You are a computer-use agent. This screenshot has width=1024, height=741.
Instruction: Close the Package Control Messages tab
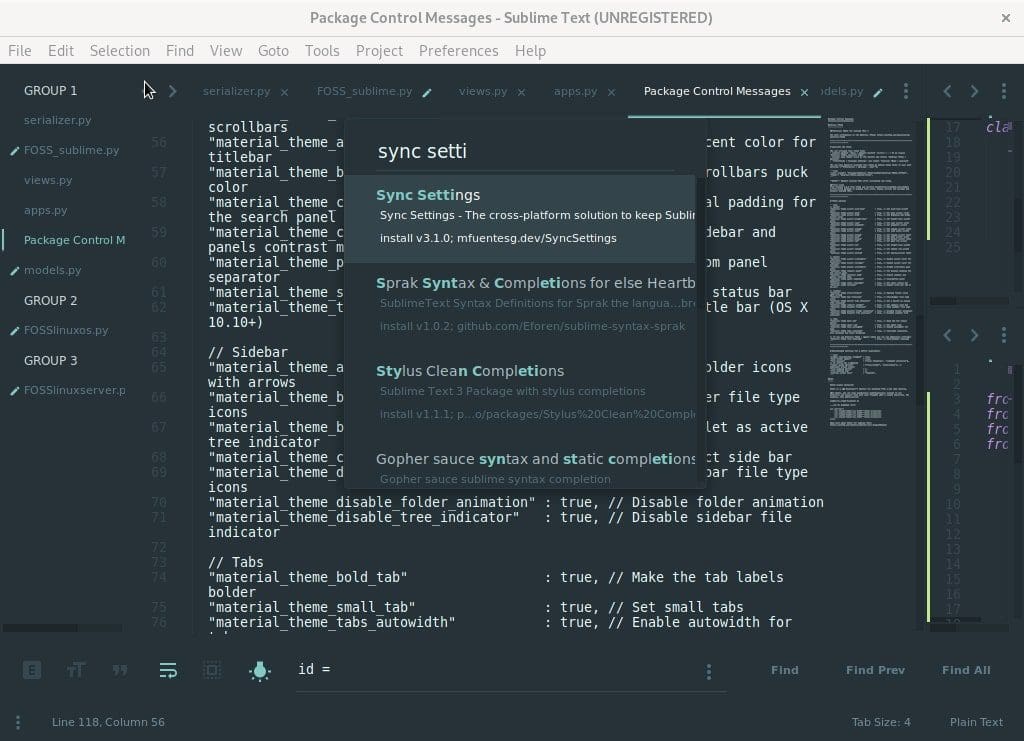pos(804,92)
